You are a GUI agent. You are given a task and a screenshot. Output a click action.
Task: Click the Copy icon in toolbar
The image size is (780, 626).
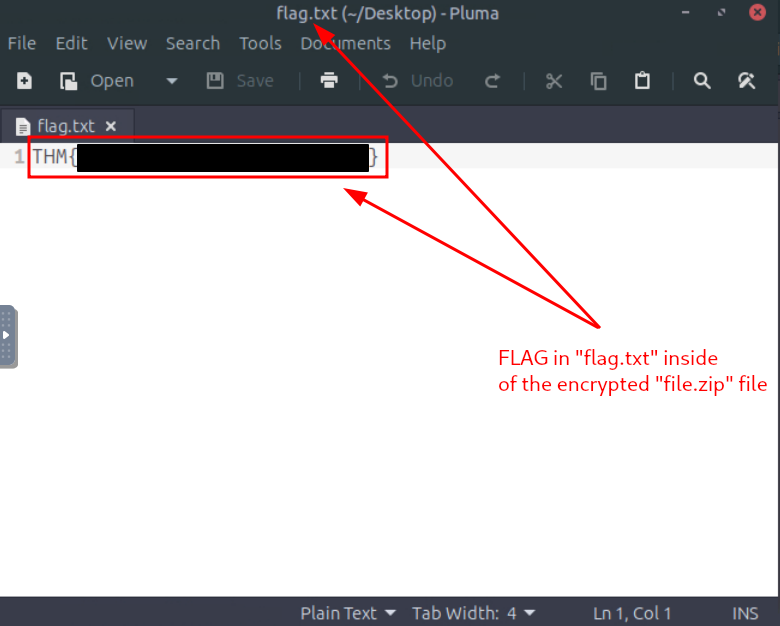click(599, 81)
